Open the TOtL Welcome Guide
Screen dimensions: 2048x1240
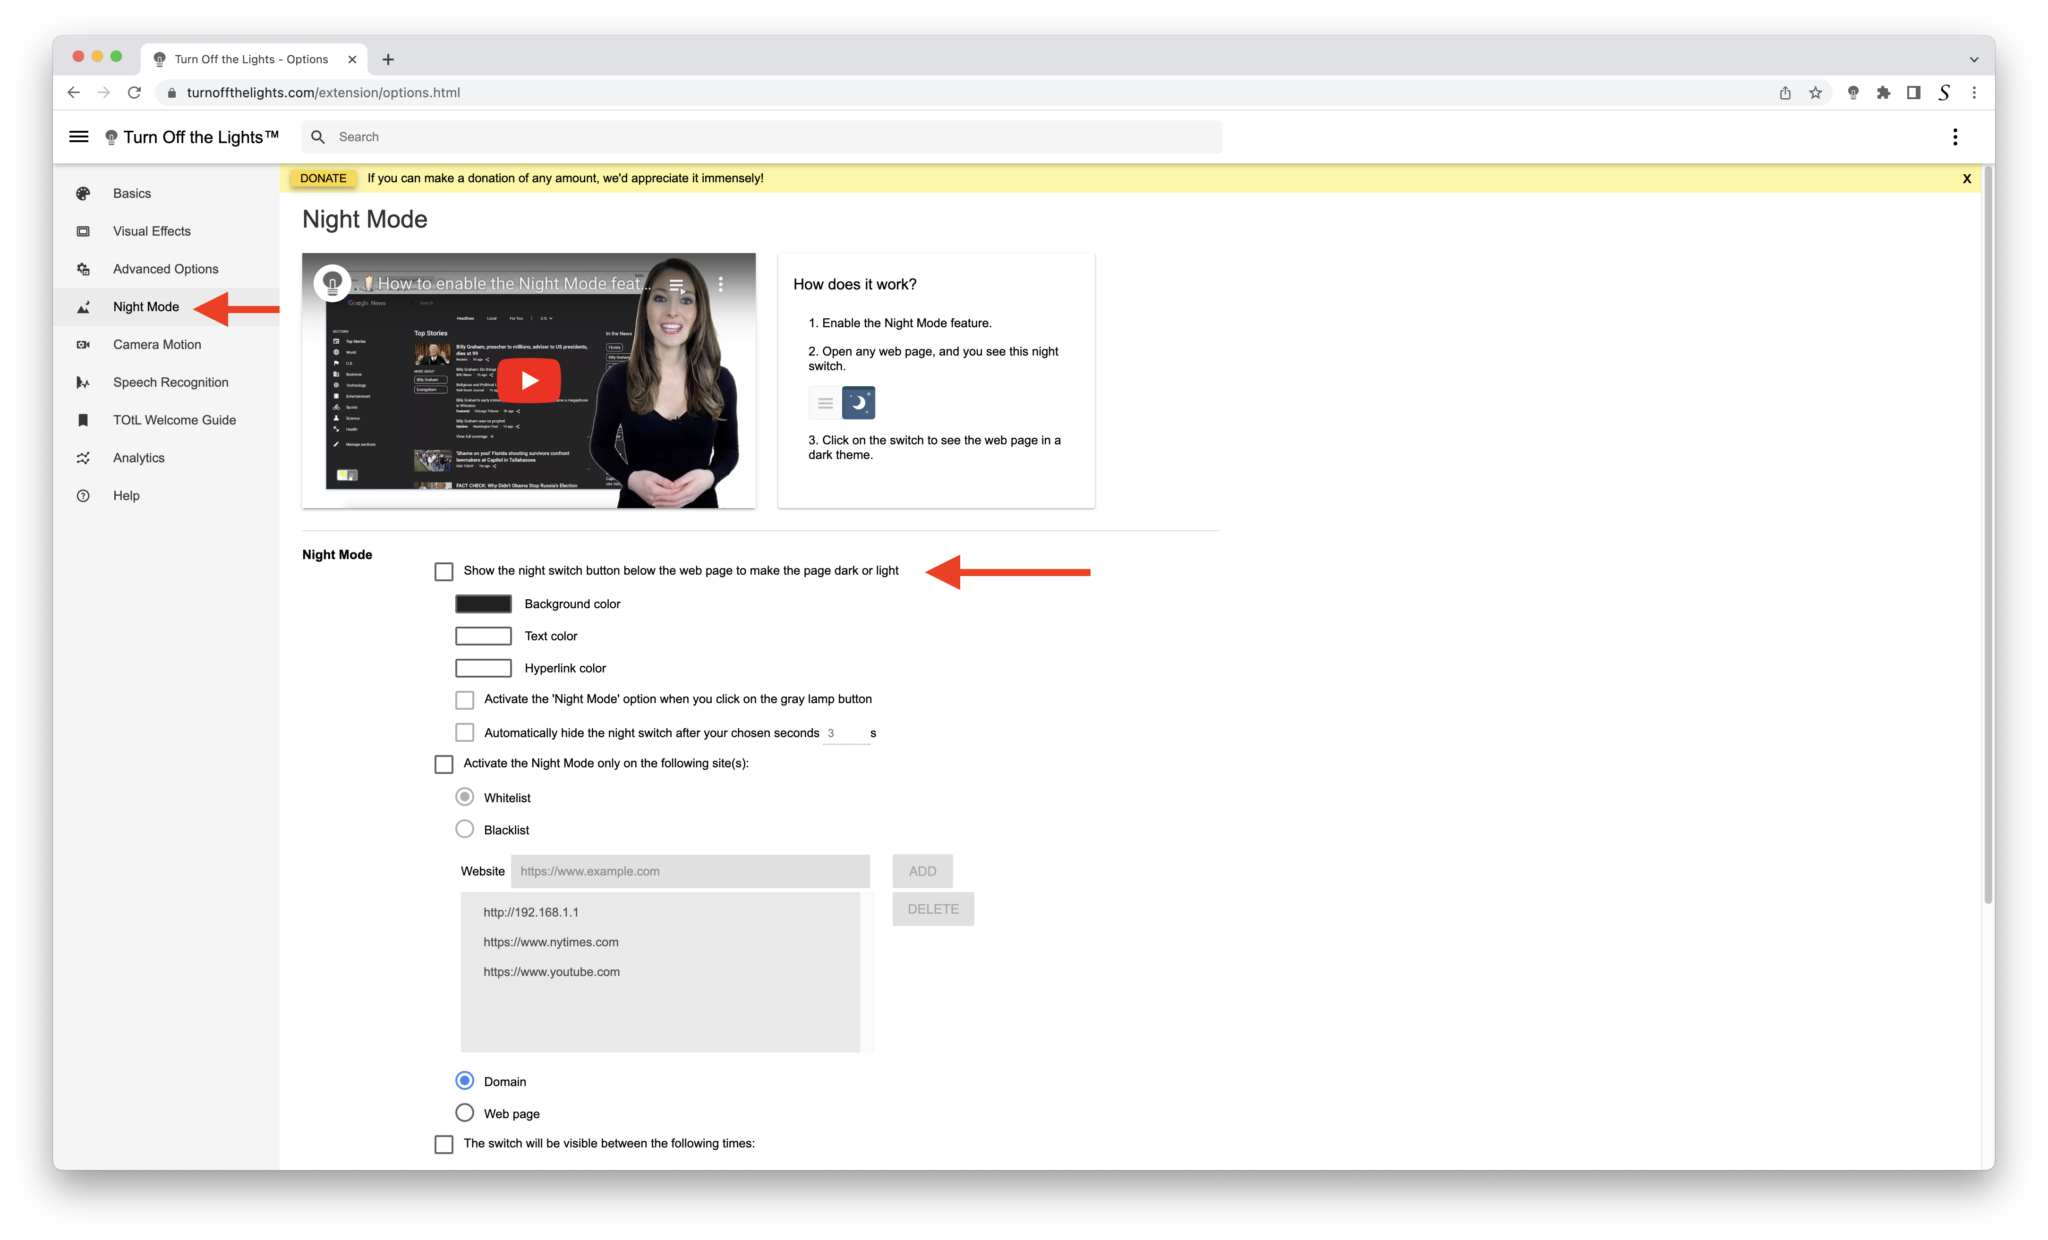coord(174,419)
